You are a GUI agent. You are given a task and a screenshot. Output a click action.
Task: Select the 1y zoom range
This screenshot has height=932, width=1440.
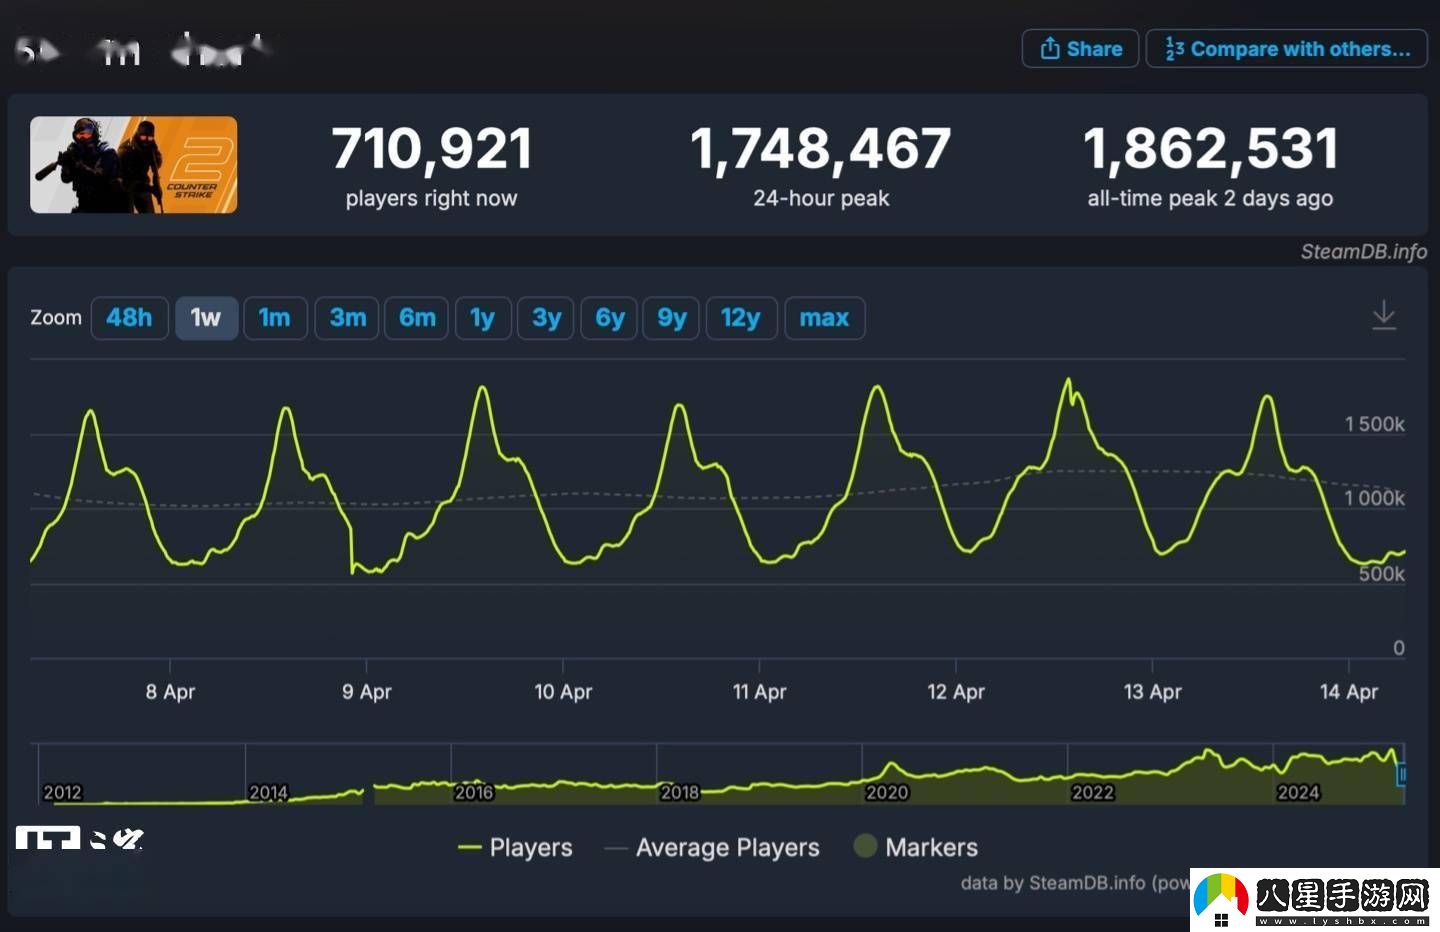click(483, 317)
